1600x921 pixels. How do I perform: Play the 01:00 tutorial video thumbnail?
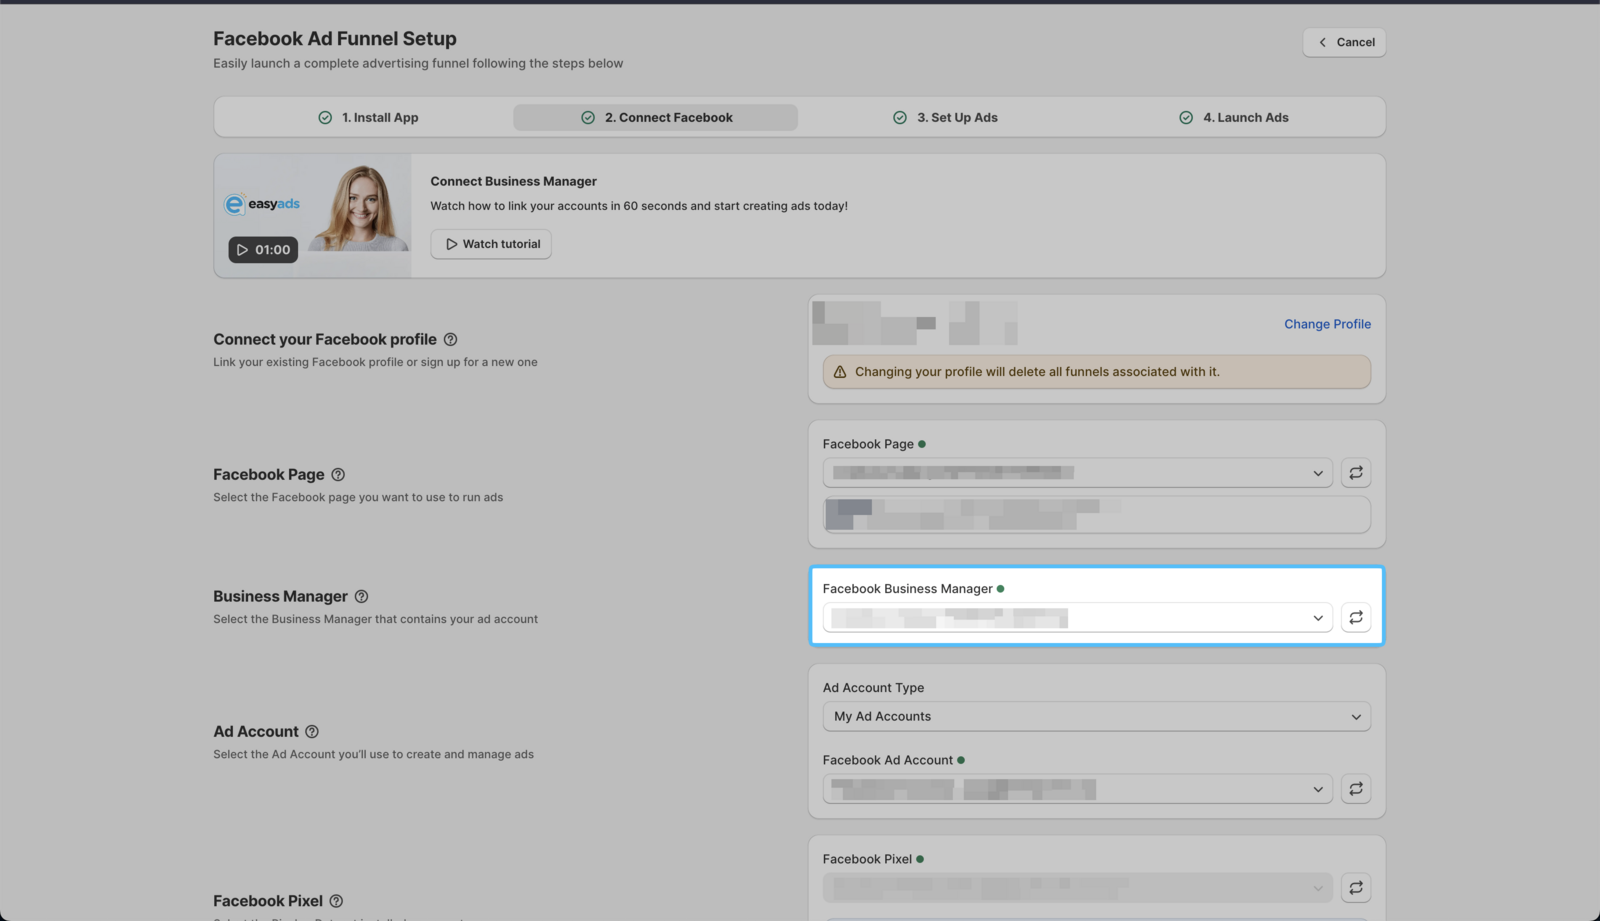263,250
